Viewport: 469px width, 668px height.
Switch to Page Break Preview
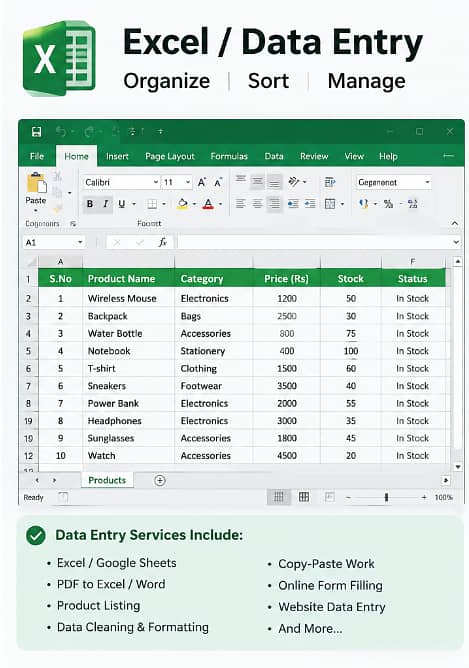point(330,497)
